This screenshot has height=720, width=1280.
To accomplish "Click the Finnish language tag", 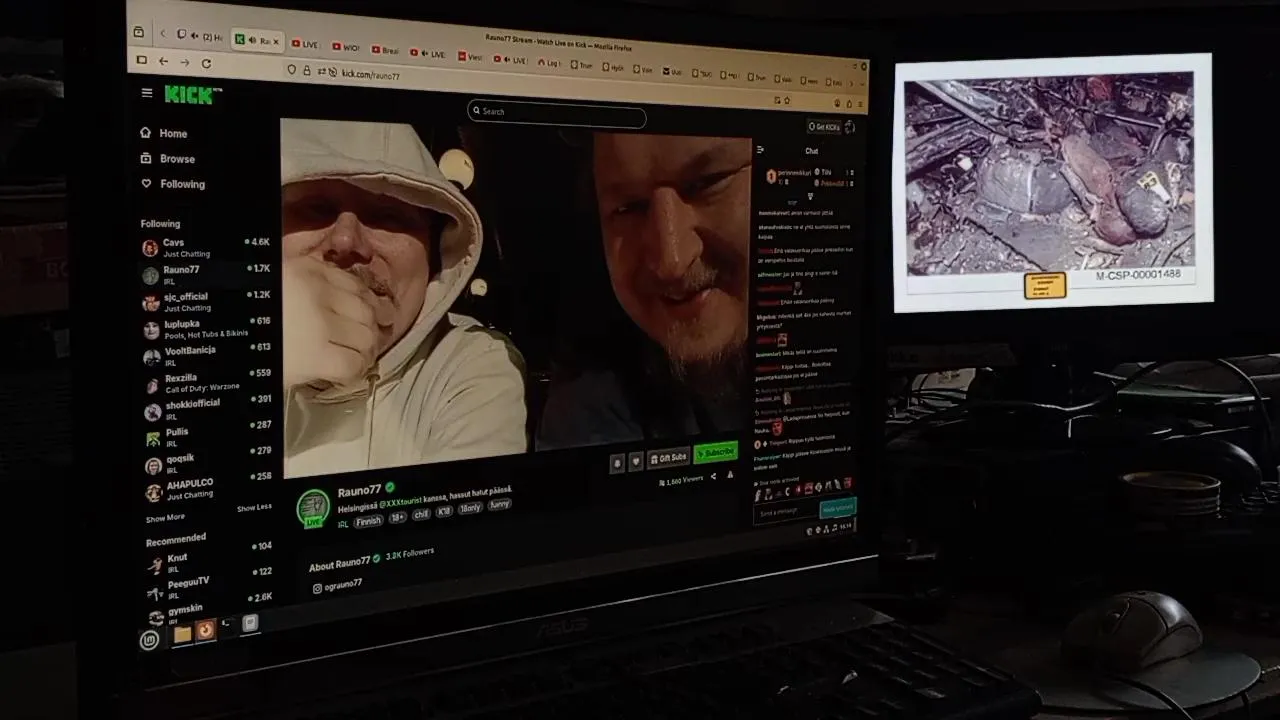I will [369, 521].
